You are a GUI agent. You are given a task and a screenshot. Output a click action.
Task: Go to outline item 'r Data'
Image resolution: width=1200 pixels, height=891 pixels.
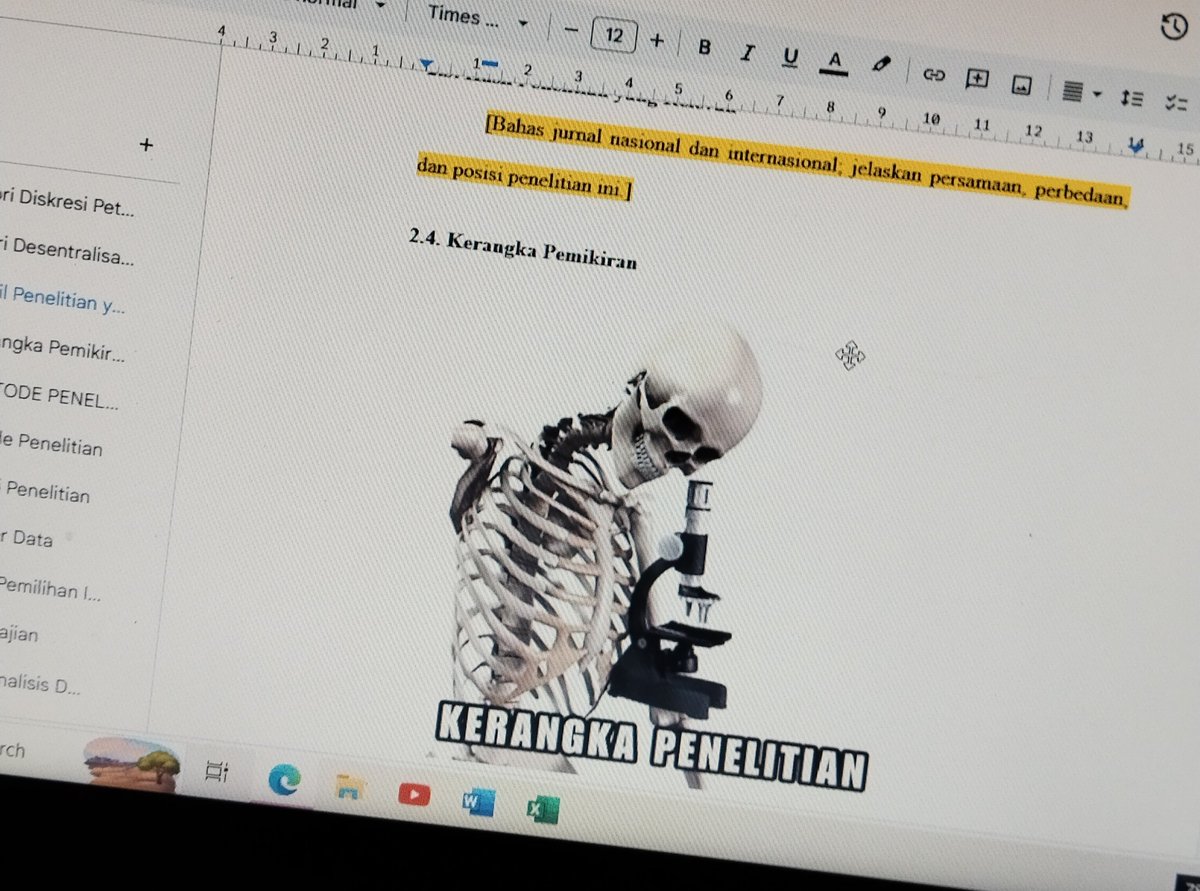pyautogui.click(x=27, y=538)
